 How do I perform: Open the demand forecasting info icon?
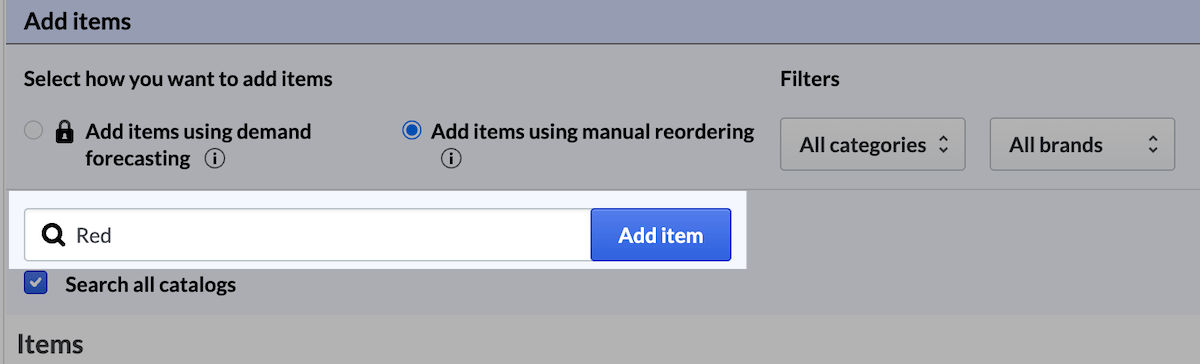coord(212,158)
